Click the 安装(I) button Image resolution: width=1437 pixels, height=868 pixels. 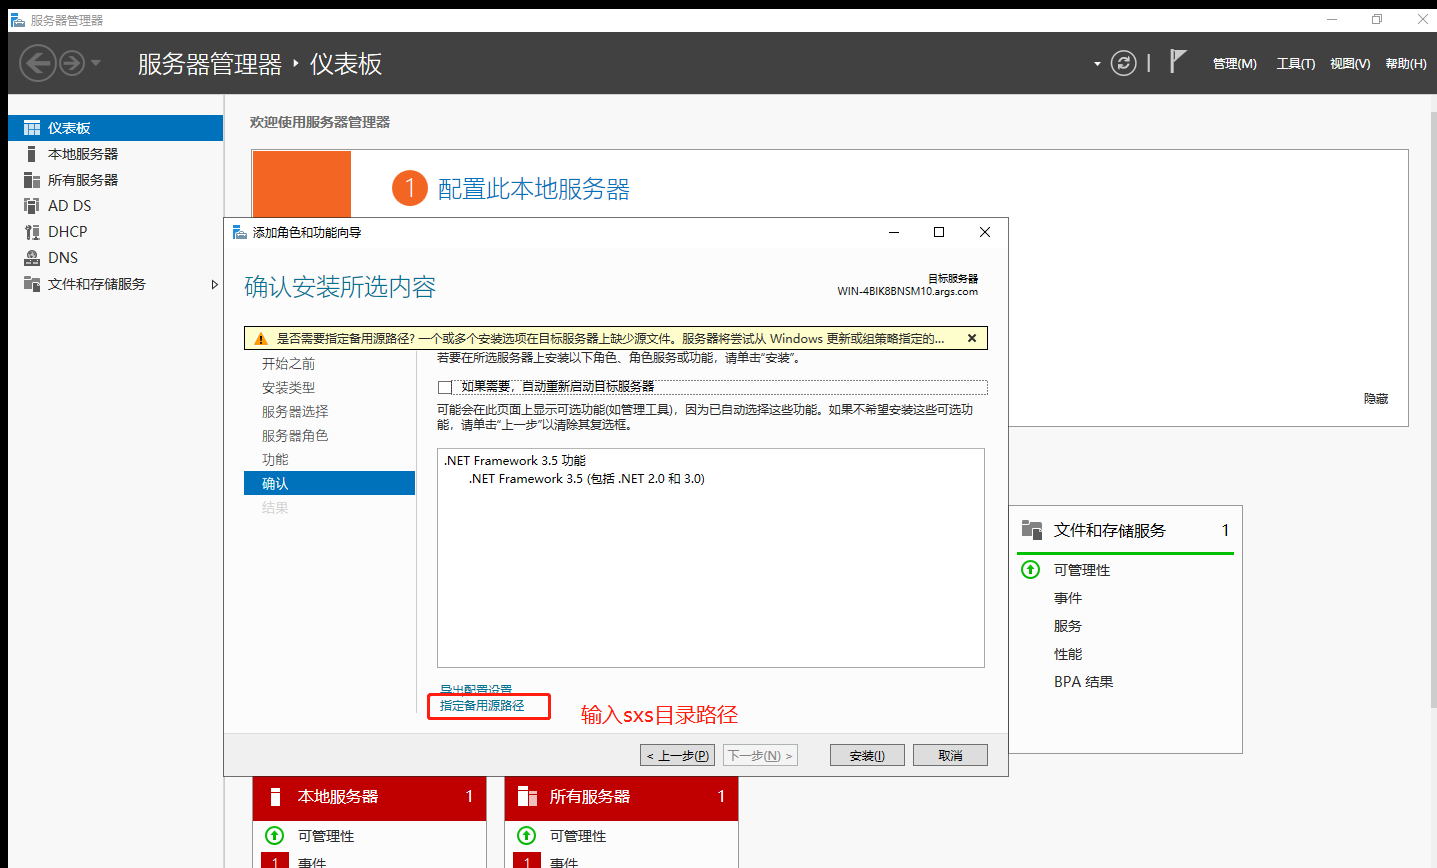[866, 754]
